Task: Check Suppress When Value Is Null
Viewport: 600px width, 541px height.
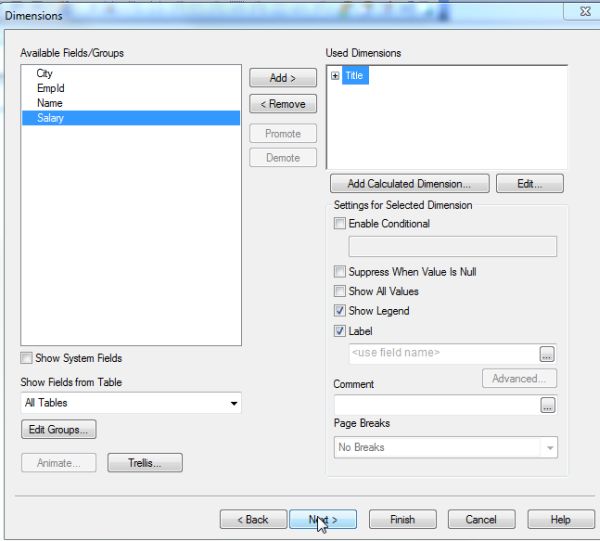Action: [339, 272]
